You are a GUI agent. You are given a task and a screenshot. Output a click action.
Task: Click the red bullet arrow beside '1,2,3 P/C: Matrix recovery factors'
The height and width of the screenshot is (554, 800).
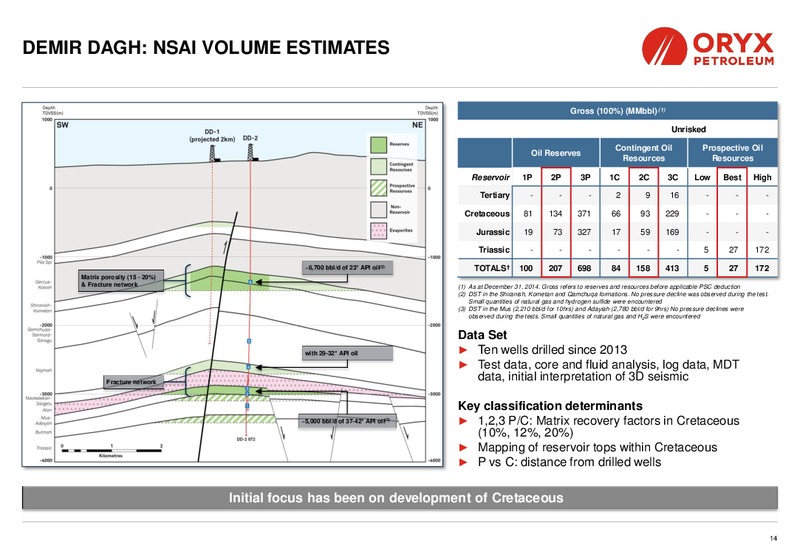pos(463,421)
